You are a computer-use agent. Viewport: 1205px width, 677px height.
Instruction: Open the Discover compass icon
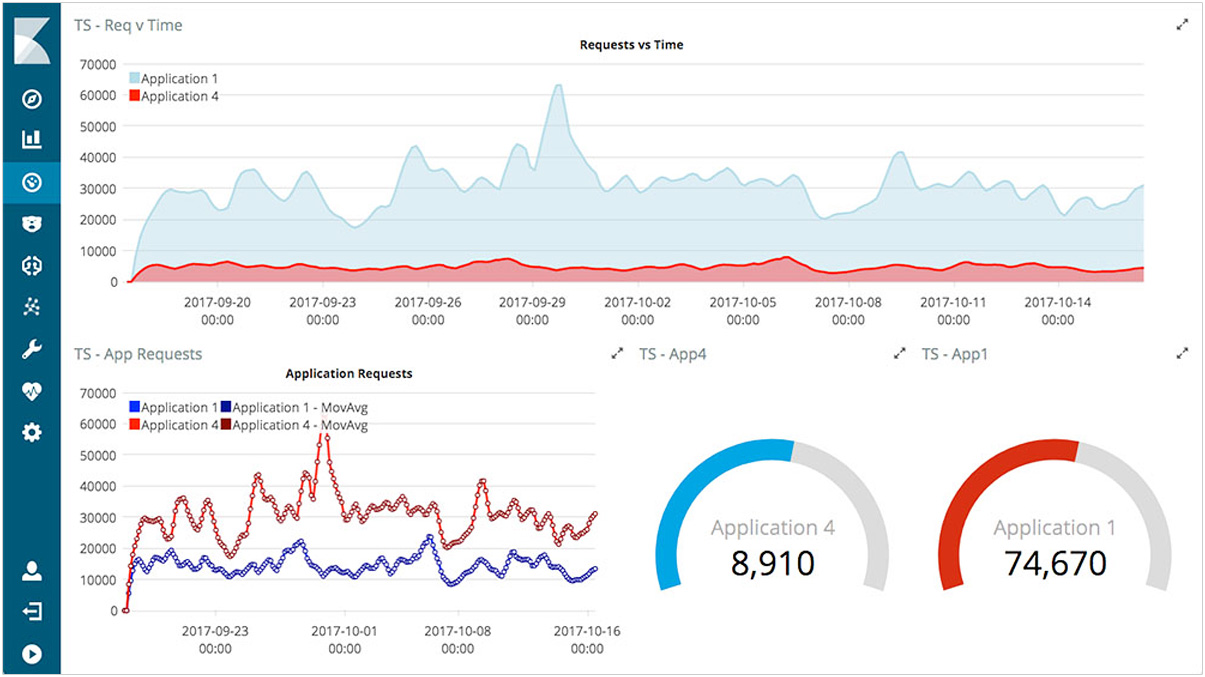[31, 99]
